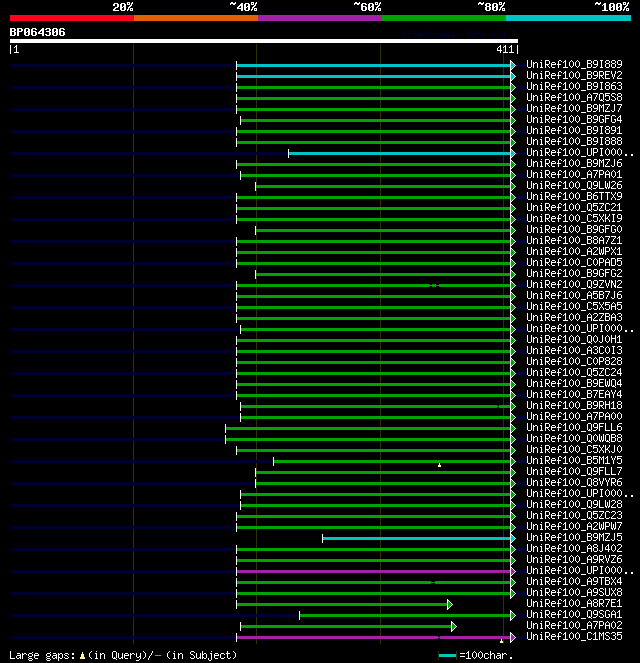Viewport: 640px width, 663px height.
Task: Select the UniRef100_B7EAY4 label
Action: click(x=574, y=394)
